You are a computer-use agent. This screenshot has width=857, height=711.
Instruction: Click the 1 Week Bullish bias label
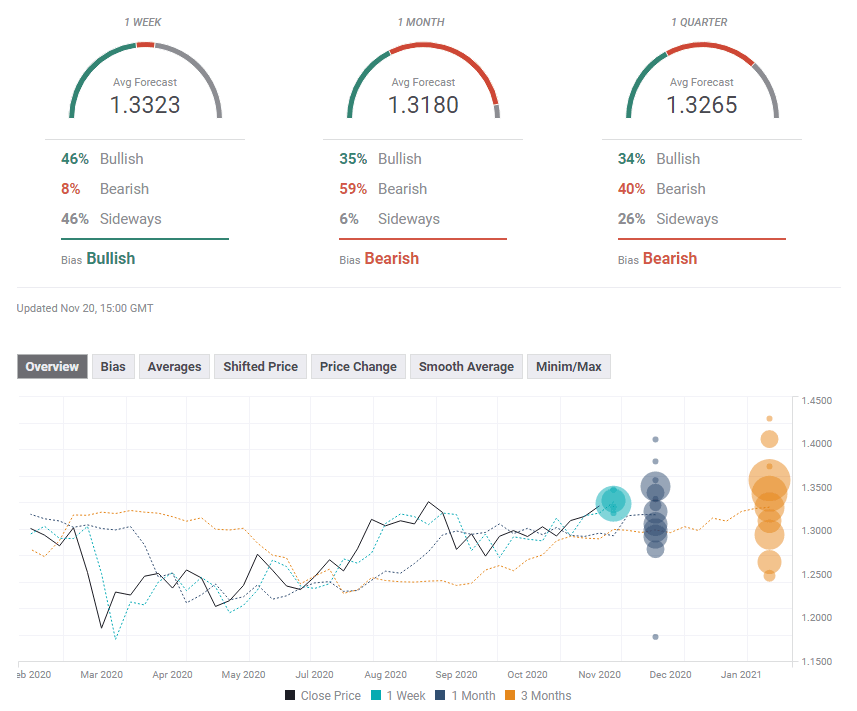110,258
